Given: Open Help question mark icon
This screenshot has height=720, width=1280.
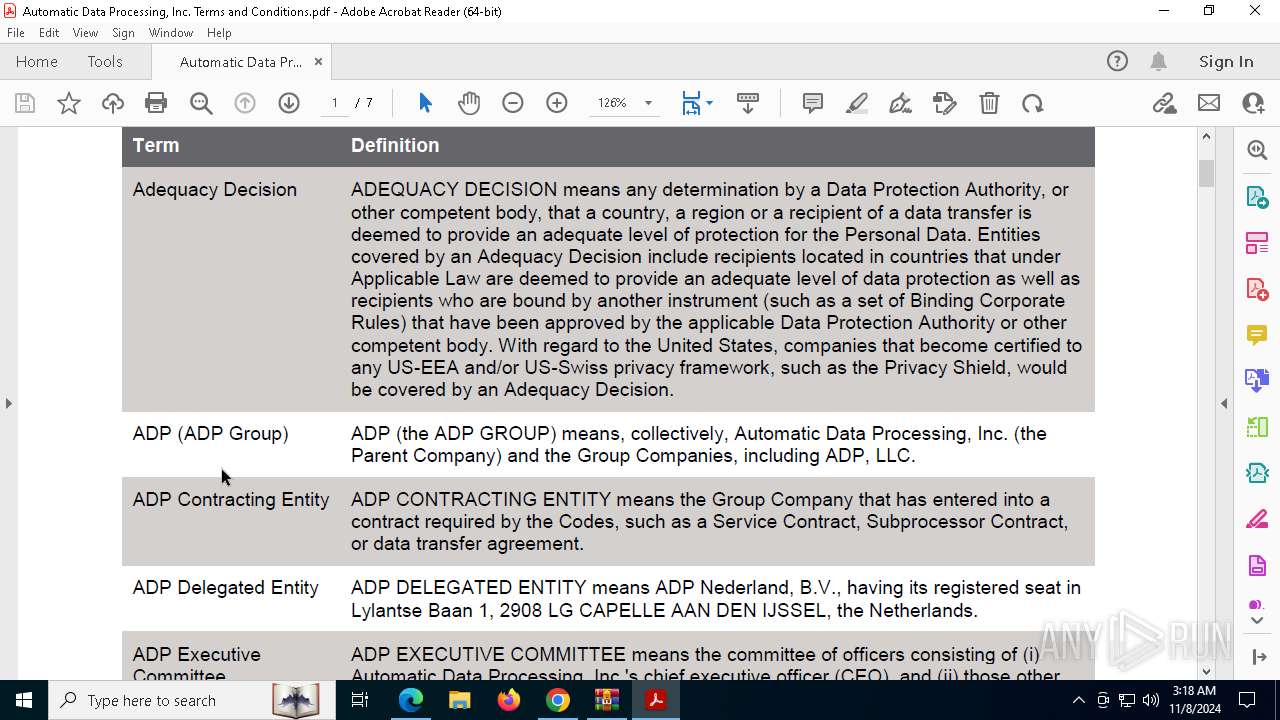Looking at the screenshot, I should coord(1117,62).
